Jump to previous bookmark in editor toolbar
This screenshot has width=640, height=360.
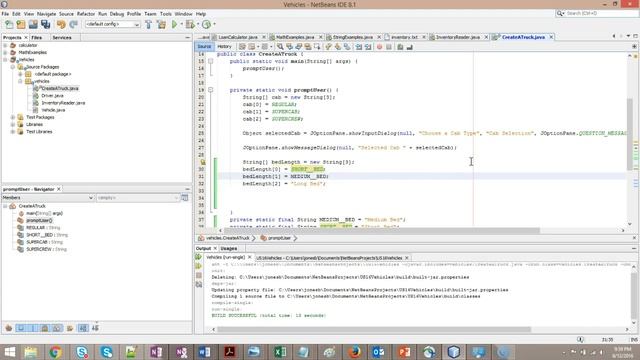pyautogui.click(x=328, y=47)
